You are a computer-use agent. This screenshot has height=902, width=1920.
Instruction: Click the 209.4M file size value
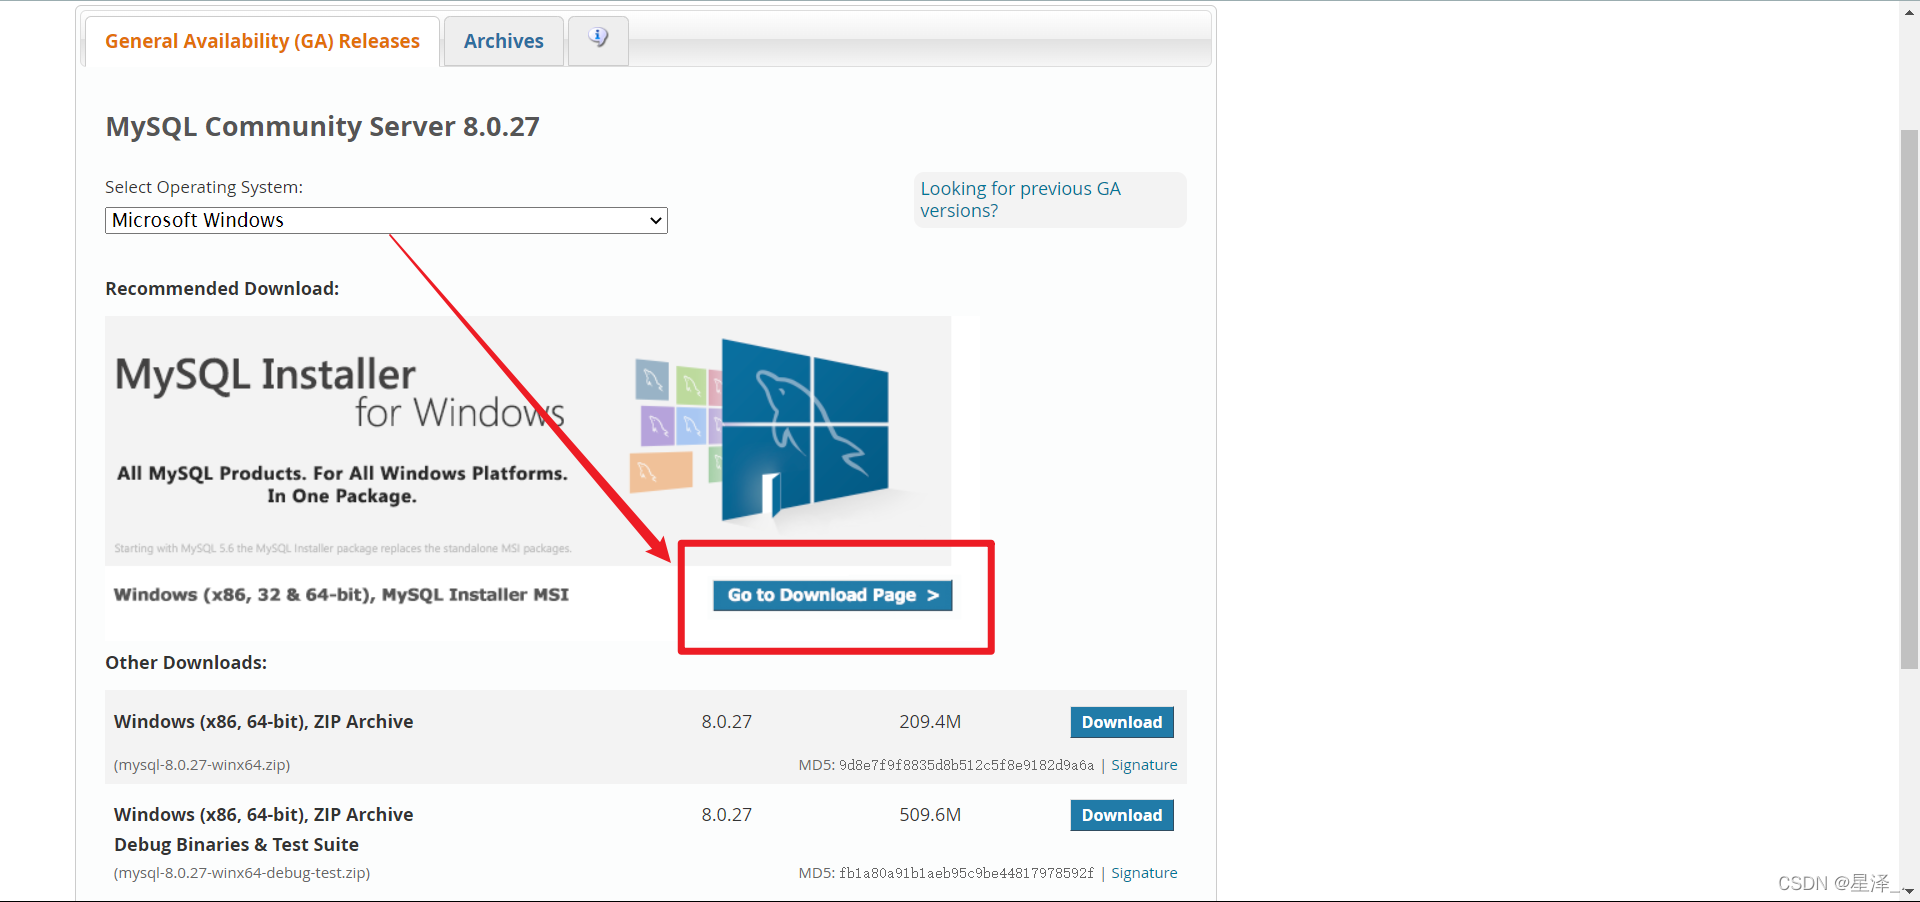click(x=930, y=722)
